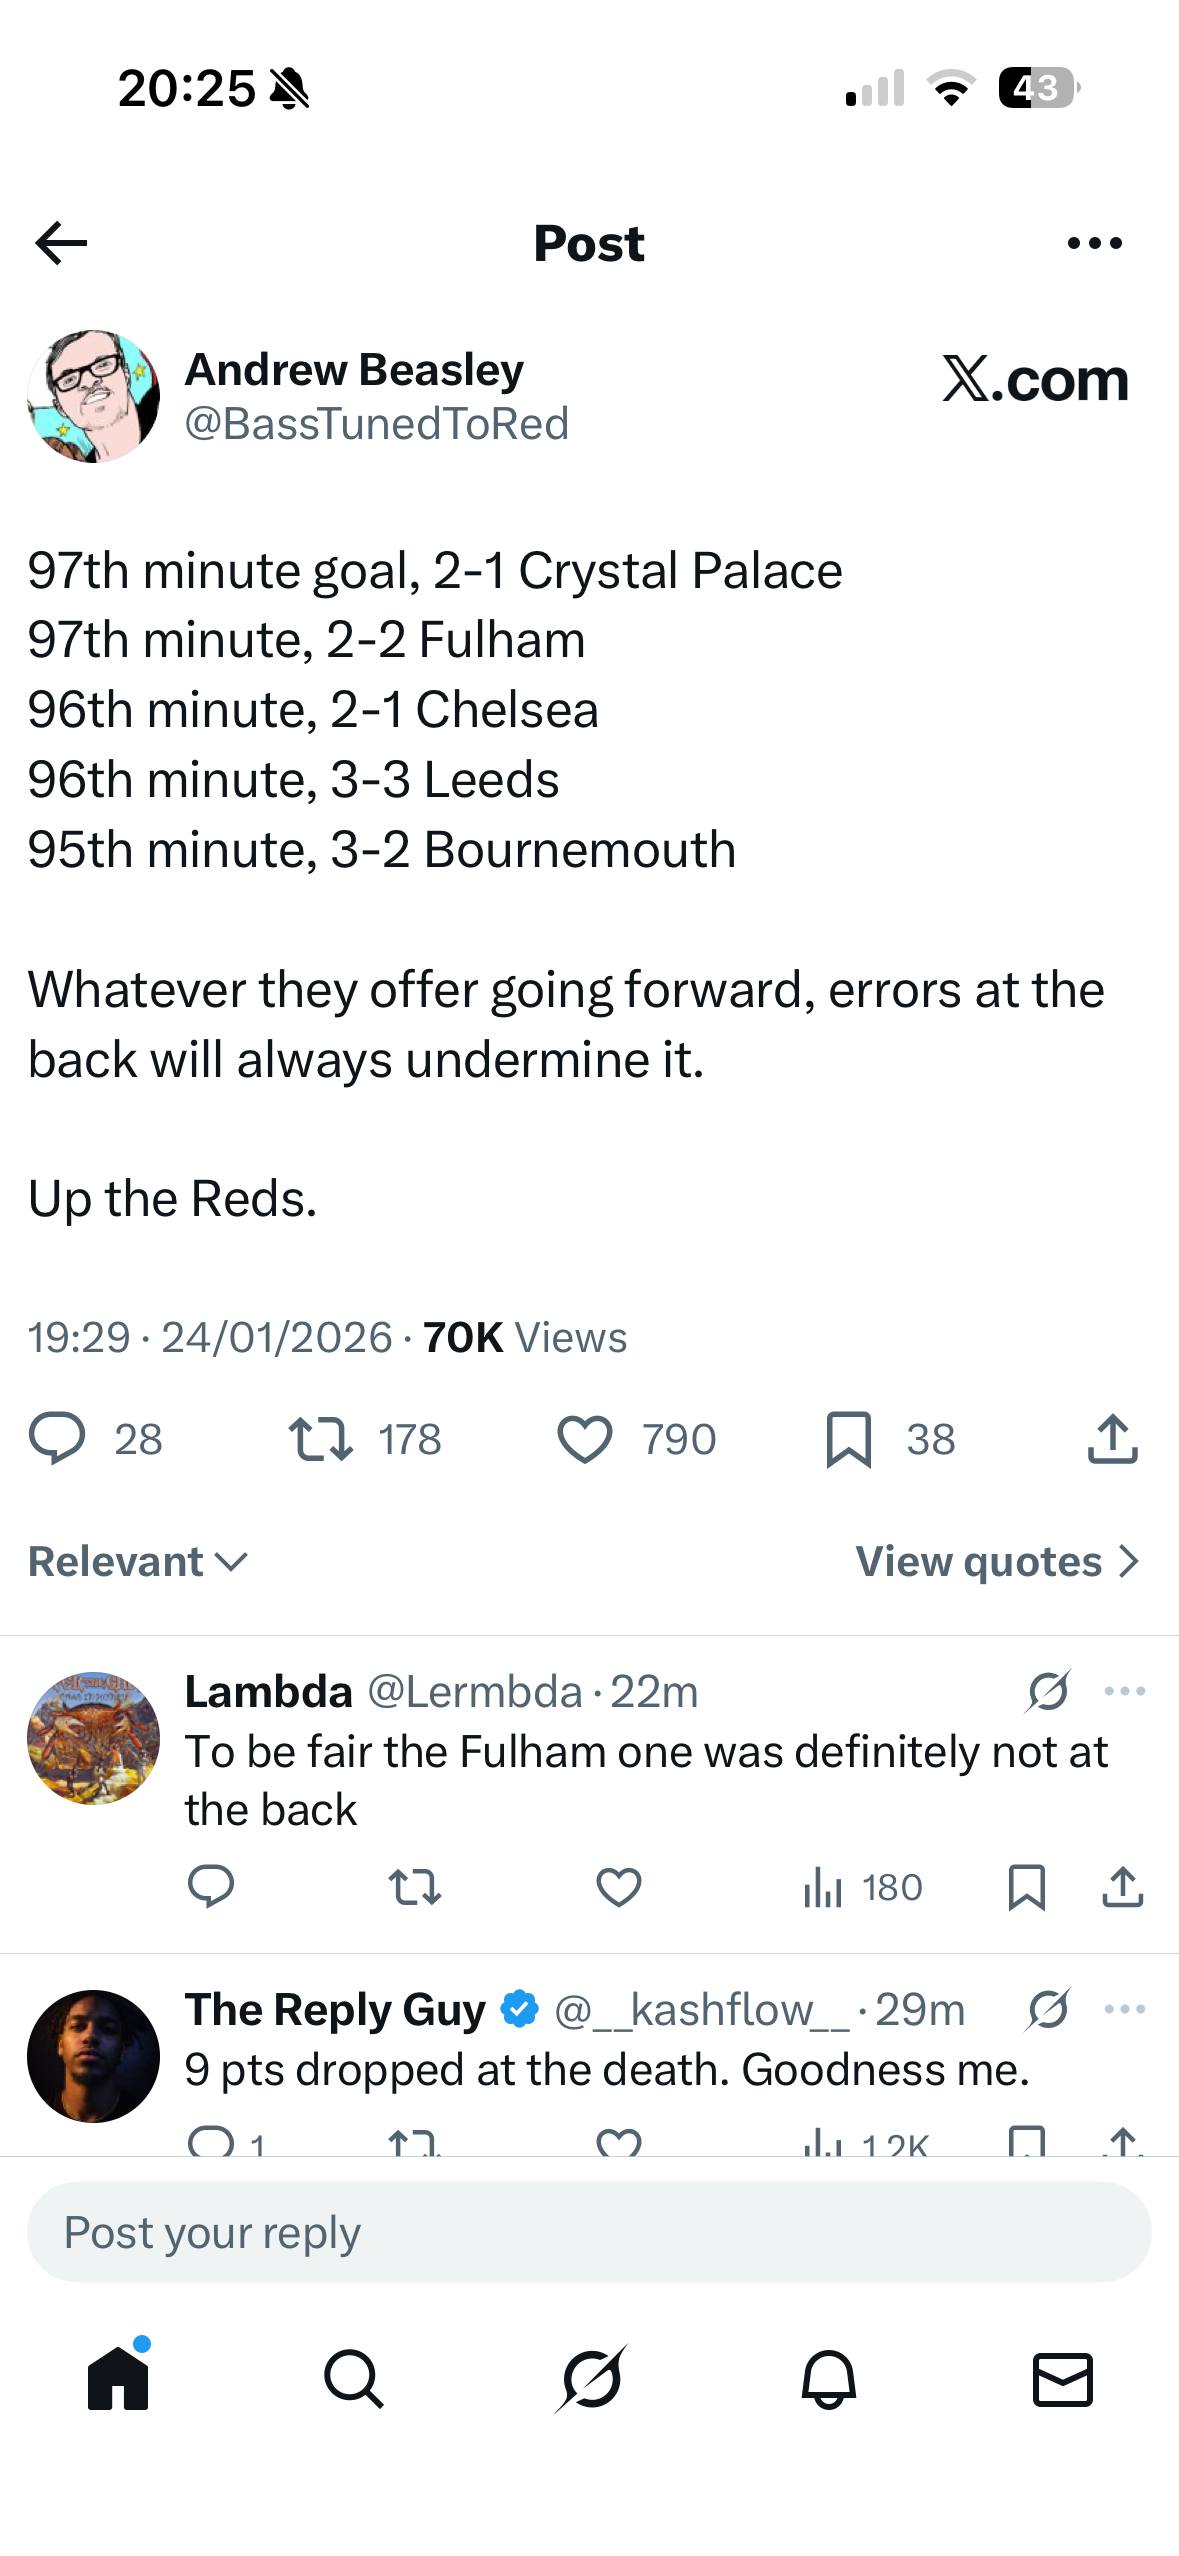The width and height of the screenshot is (1179, 2556).
Task: Tap Grok icon on Lambda's reply
Action: click(x=1048, y=1691)
